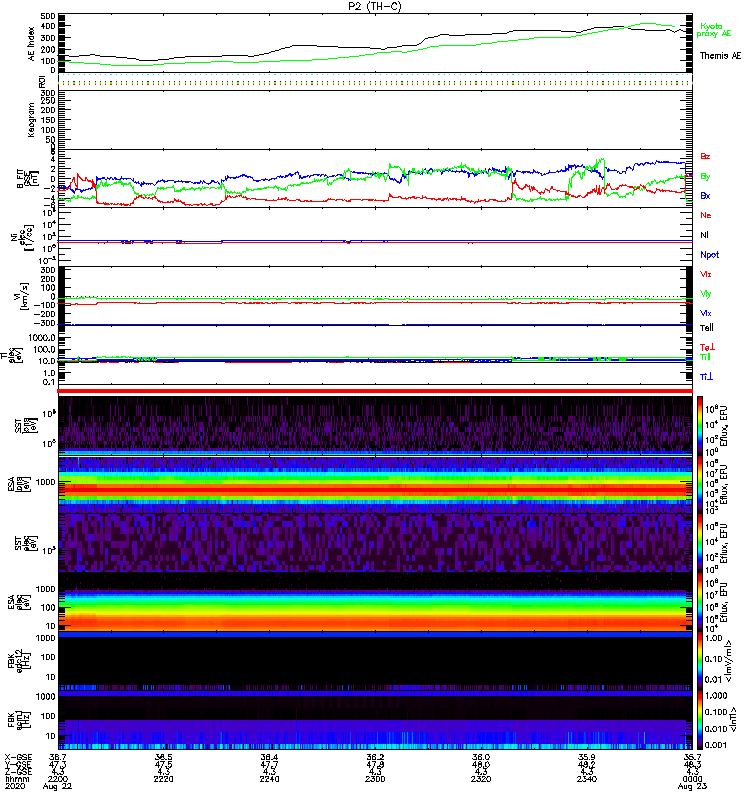Click the bottom nT spectrum color bar
Screen dimensions: 750x800
pyautogui.click(x=702, y=720)
